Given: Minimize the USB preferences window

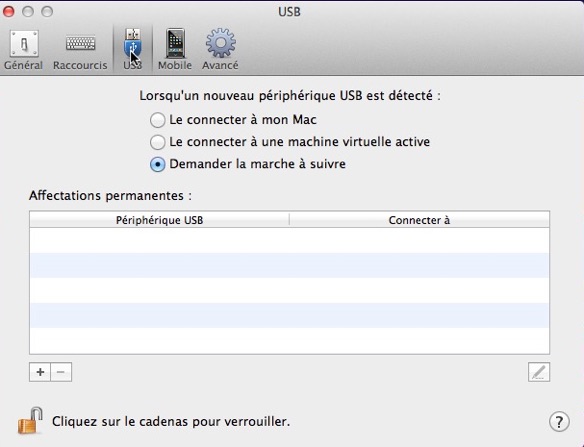Looking at the screenshot, I should (28, 12).
